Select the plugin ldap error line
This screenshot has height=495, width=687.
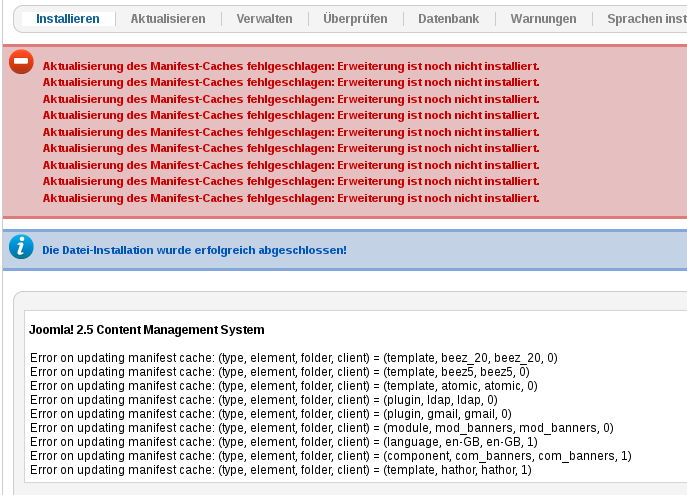point(264,400)
